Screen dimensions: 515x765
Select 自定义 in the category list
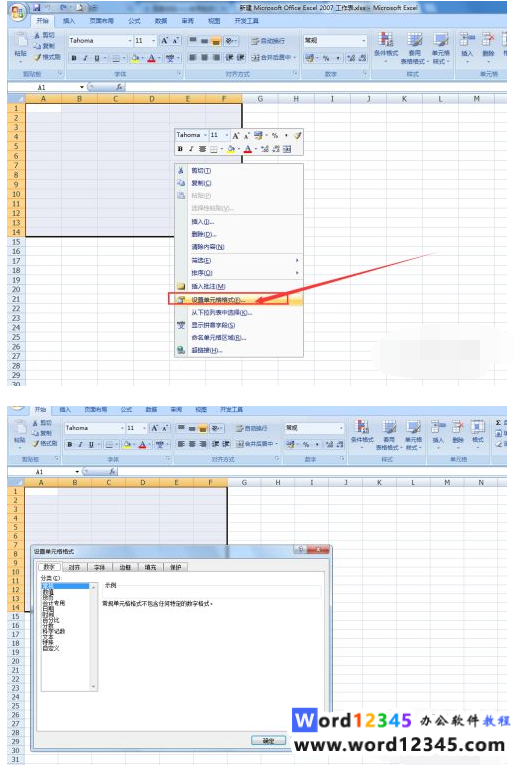coord(51,648)
